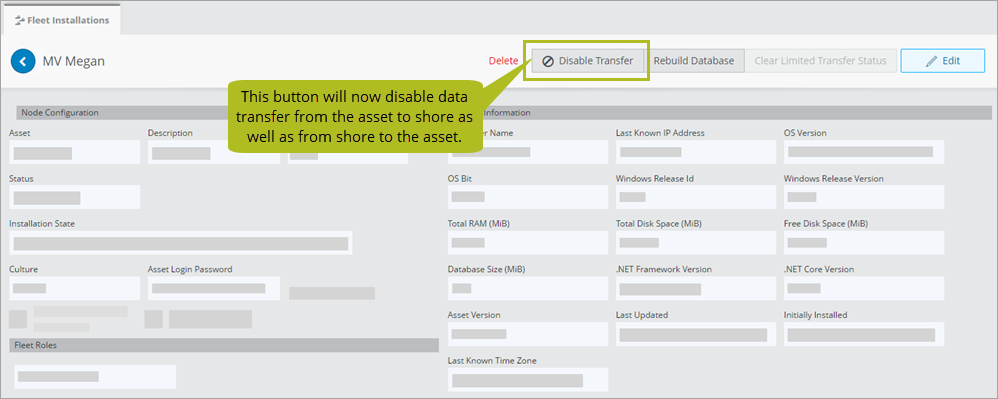Click the Rebuild Database button

coord(694,61)
